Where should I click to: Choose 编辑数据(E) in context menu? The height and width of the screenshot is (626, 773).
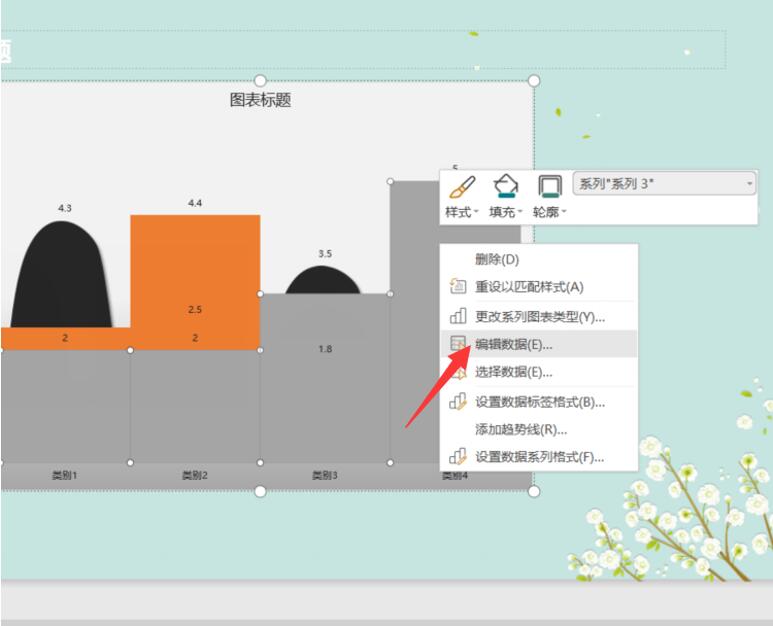click(538, 344)
